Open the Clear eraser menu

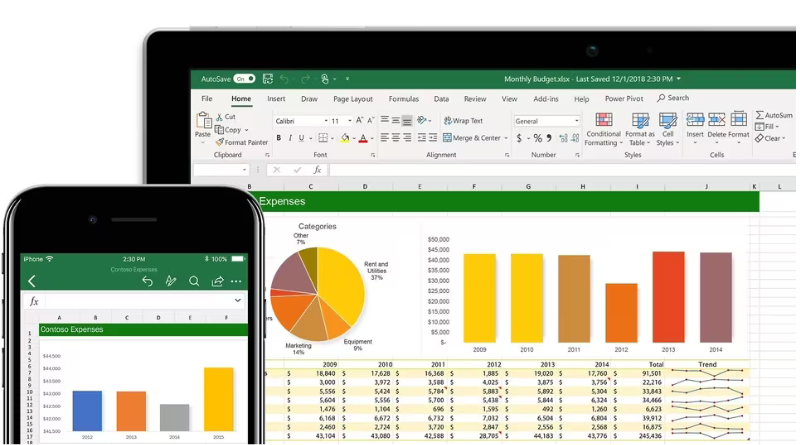click(x=770, y=138)
